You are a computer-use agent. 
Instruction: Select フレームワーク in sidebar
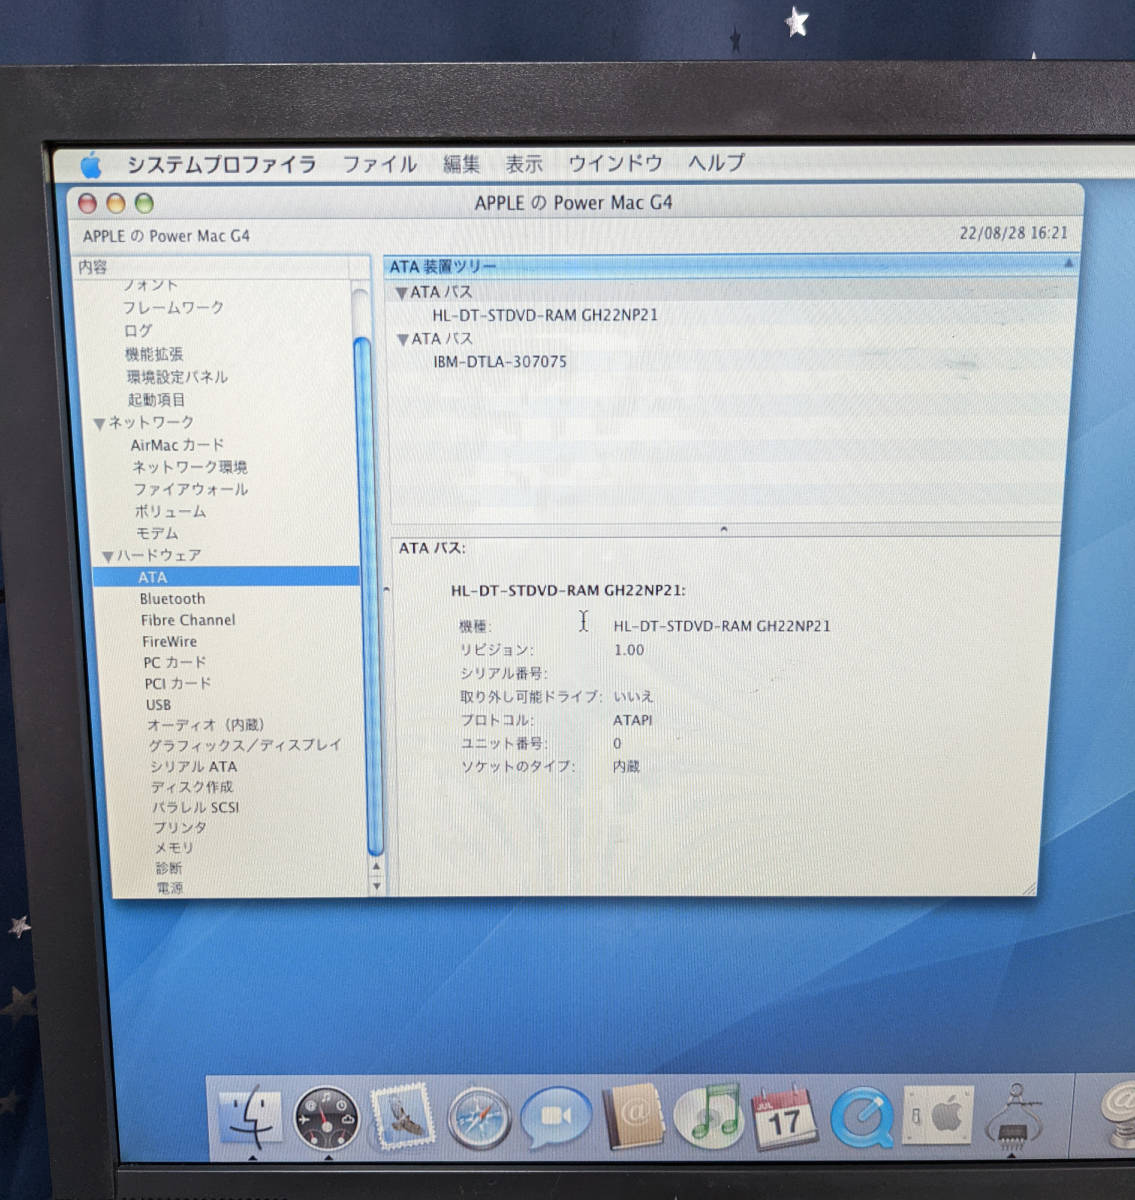173,308
